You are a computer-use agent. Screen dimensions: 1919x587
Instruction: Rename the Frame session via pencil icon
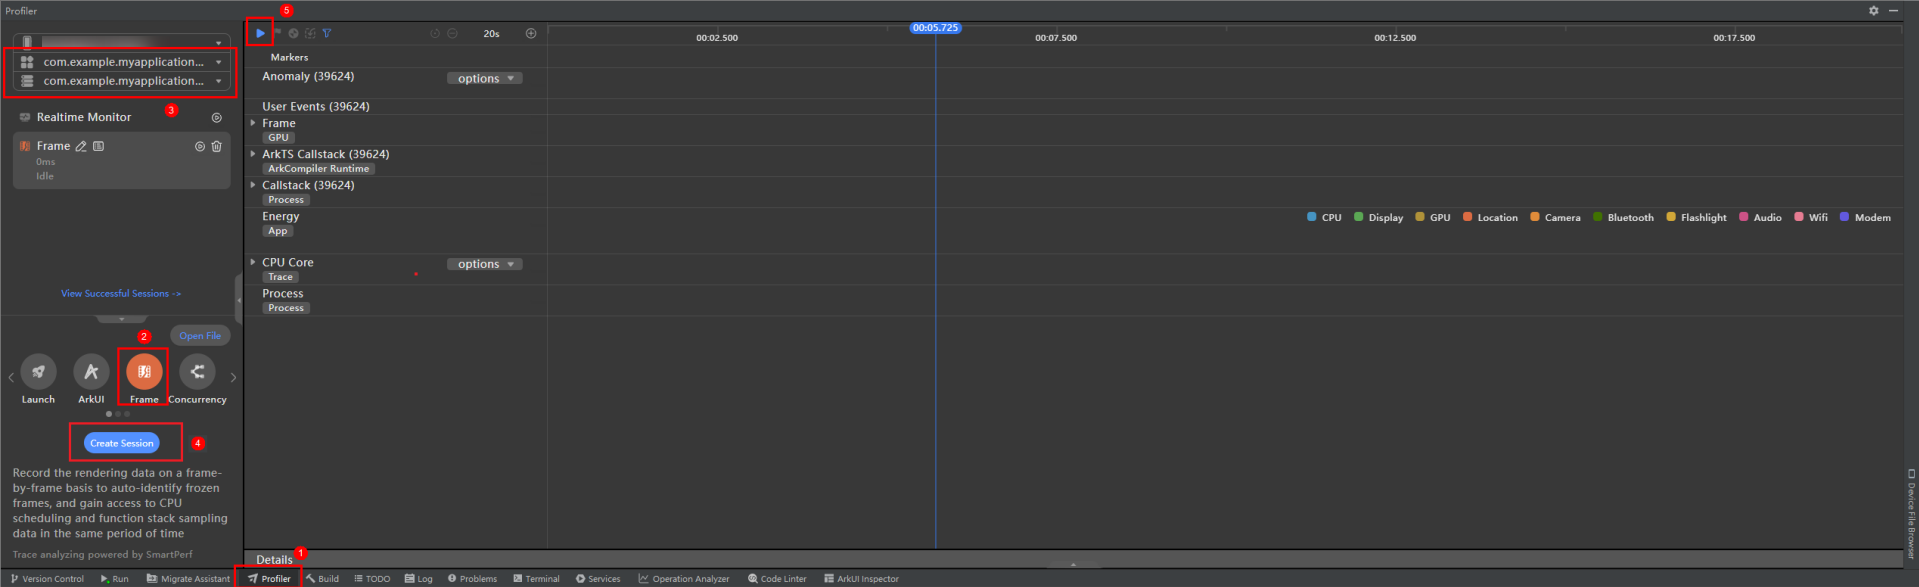pos(81,146)
